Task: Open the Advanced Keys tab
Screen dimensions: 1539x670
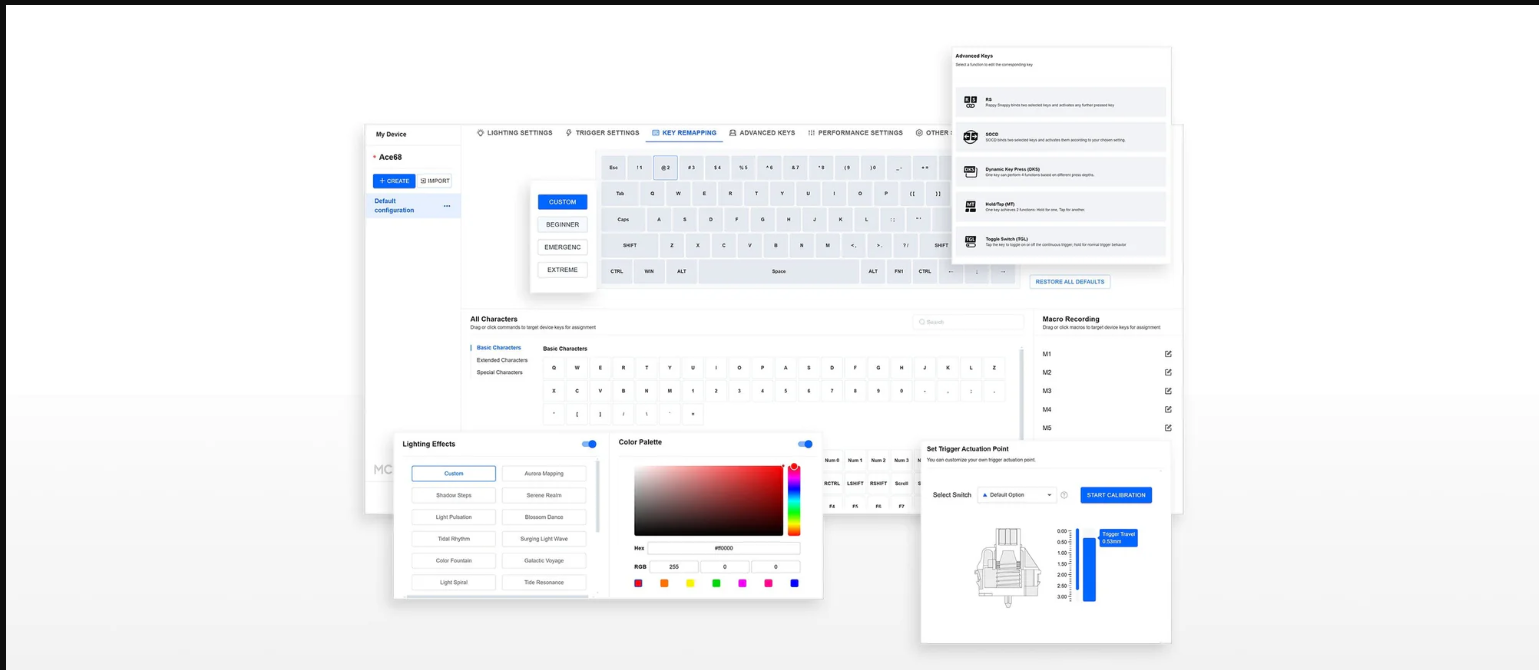Action: (762, 133)
